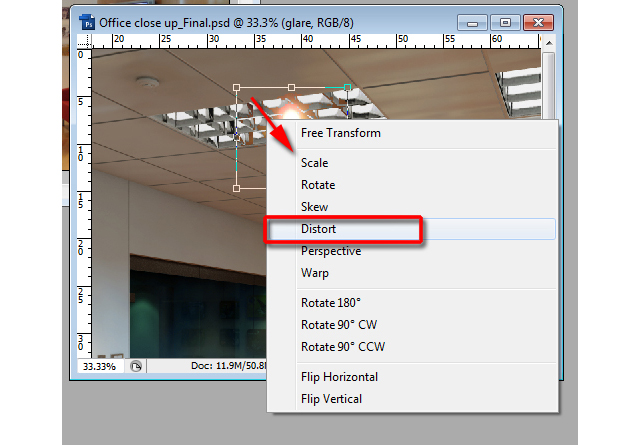This screenshot has height=445, width=640.
Task: Click the 33.33% zoom level field
Action: pos(100,367)
